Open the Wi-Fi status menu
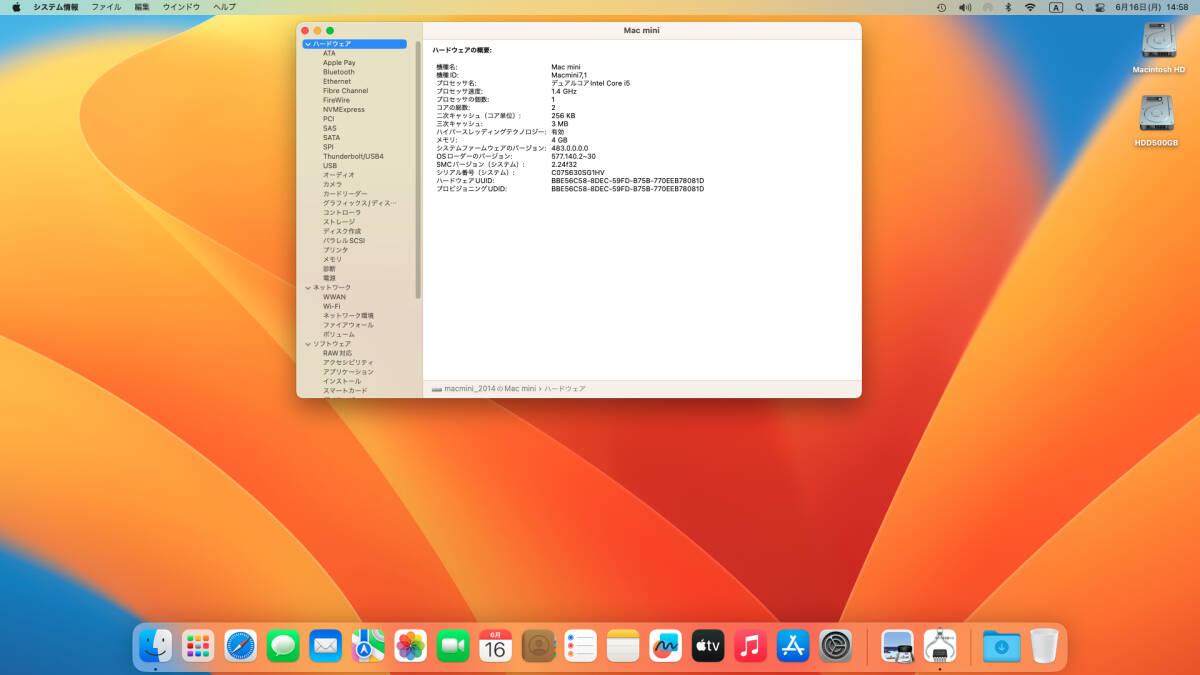 [1030, 7]
